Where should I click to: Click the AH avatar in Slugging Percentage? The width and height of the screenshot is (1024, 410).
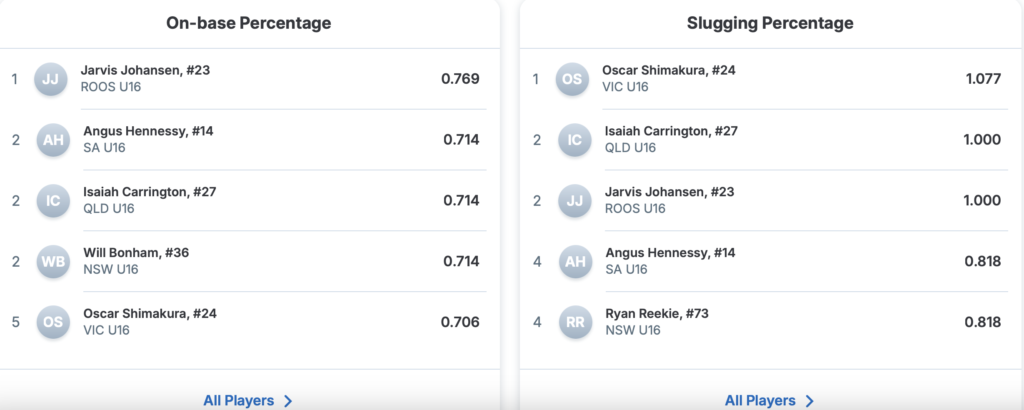pyautogui.click(x=575, y=262)
